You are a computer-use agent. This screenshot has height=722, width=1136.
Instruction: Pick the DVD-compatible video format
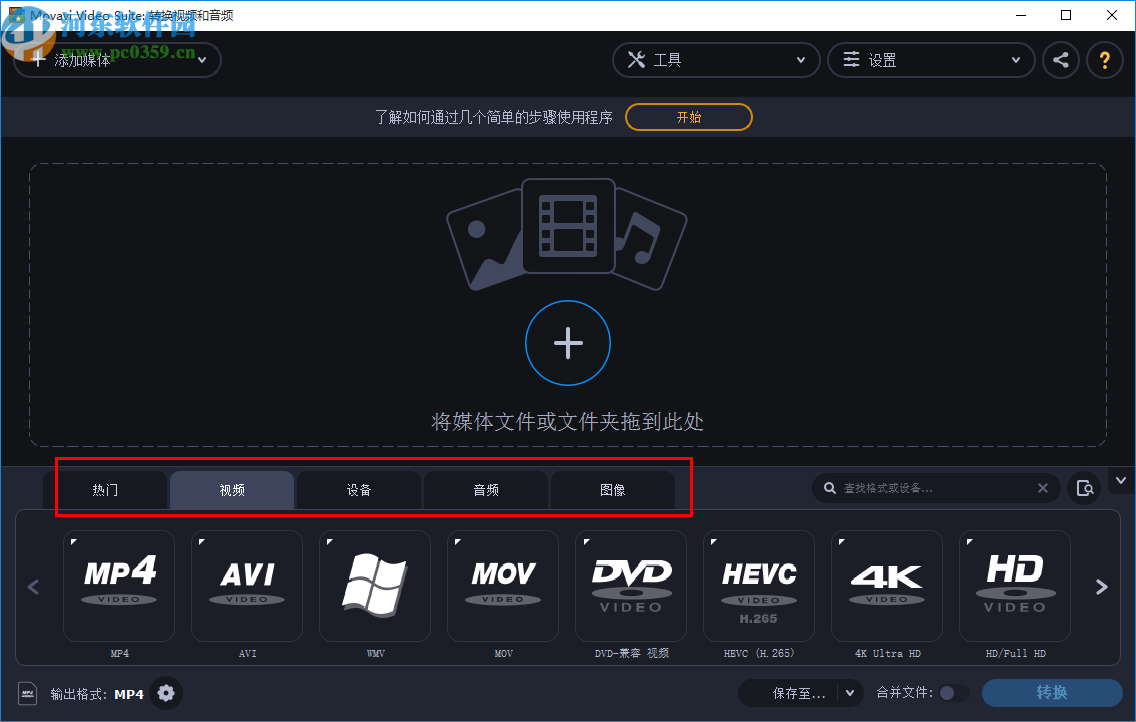tap(631, 587)
